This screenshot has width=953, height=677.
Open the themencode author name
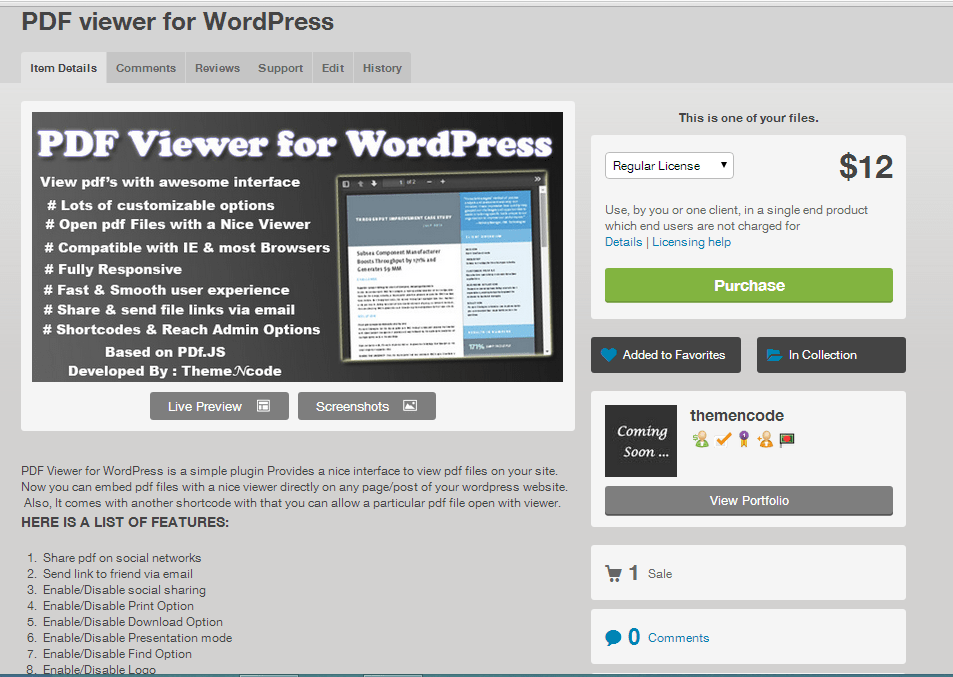pyautogui.click(x=737, y=416)
